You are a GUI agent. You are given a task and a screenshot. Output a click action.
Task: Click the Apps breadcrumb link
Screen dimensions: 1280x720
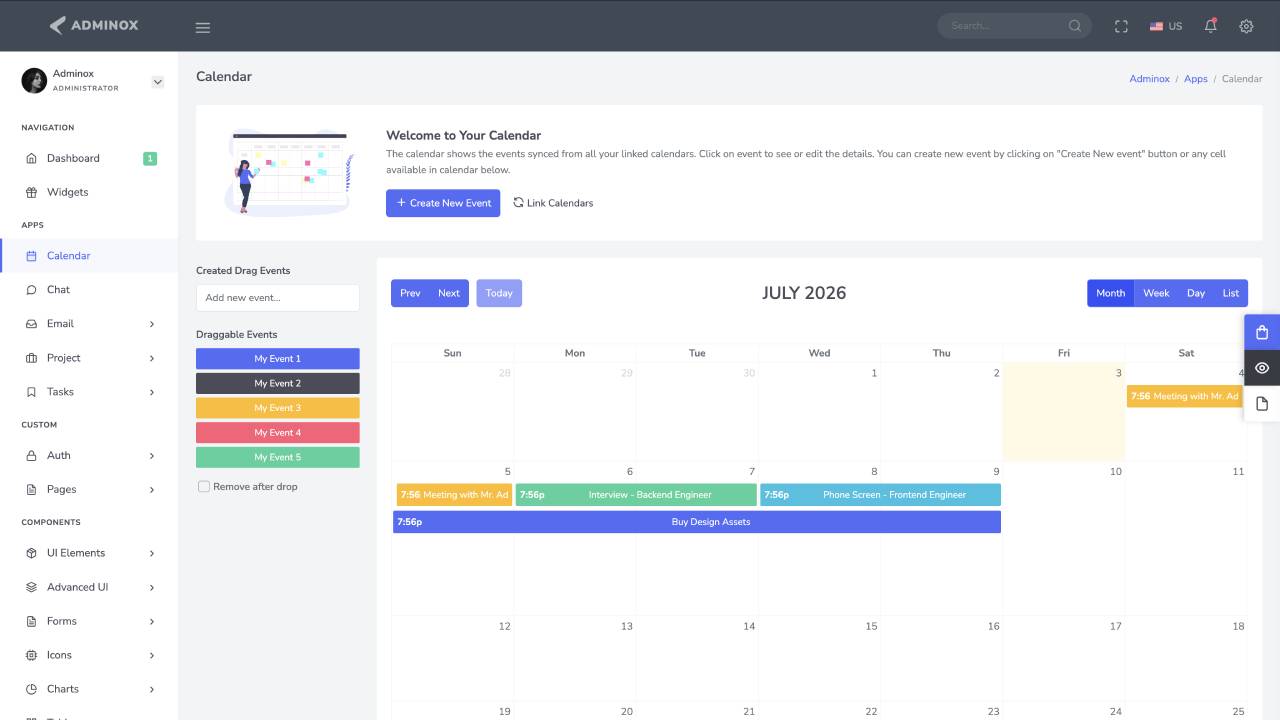point(1195,78)
